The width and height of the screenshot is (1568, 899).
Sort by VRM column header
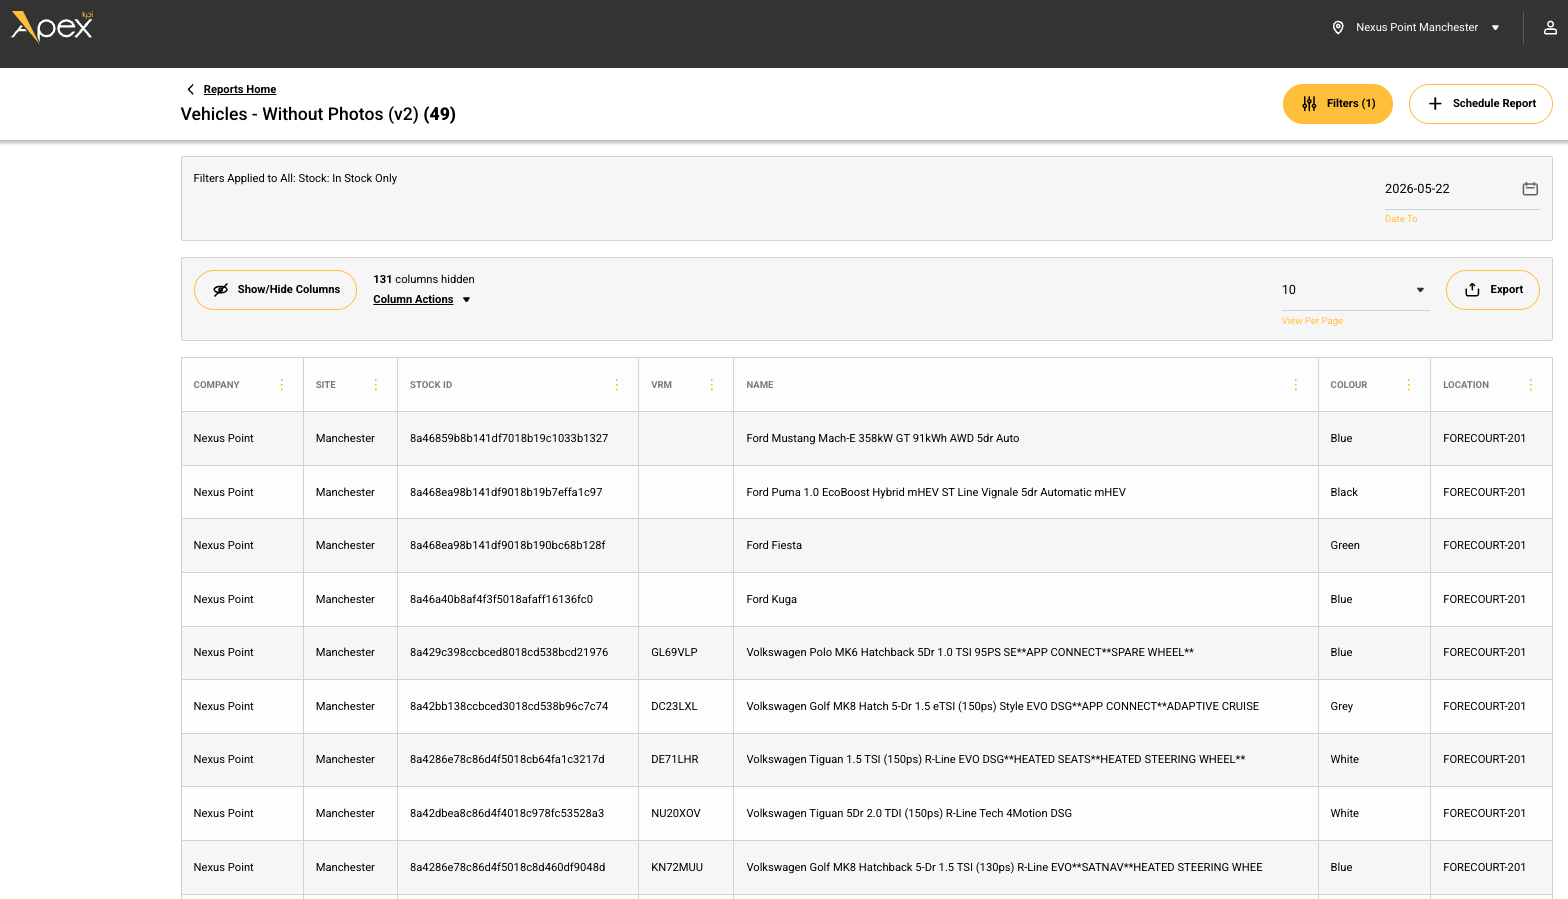(661, 385)
